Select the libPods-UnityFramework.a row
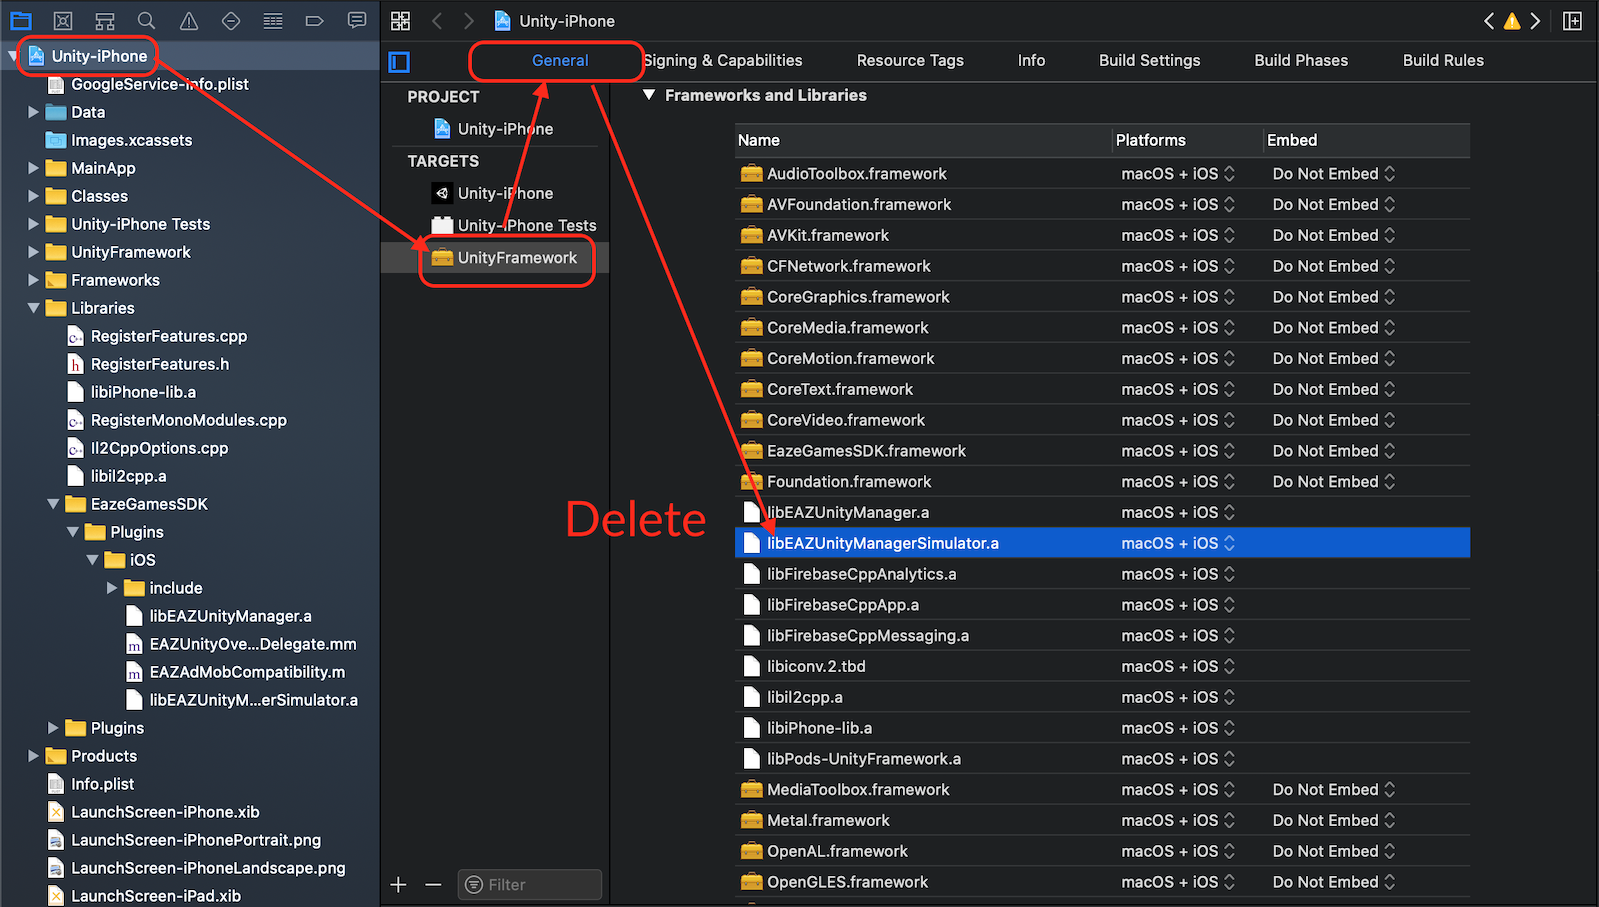The width and height of the screenshot is (1599, 907). 1102,759
